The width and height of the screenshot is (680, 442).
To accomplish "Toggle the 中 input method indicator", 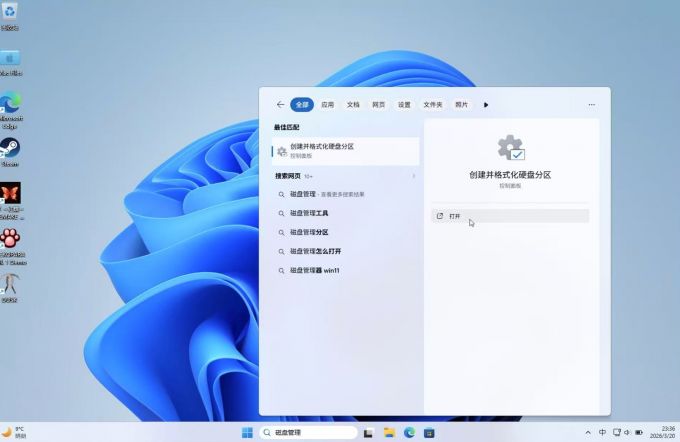I will (602, 432).
